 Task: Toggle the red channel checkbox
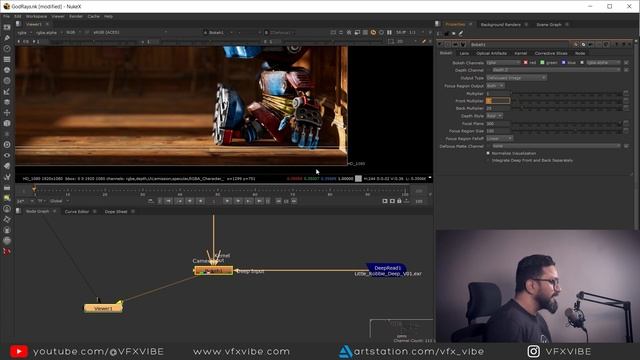click(526, 62)
